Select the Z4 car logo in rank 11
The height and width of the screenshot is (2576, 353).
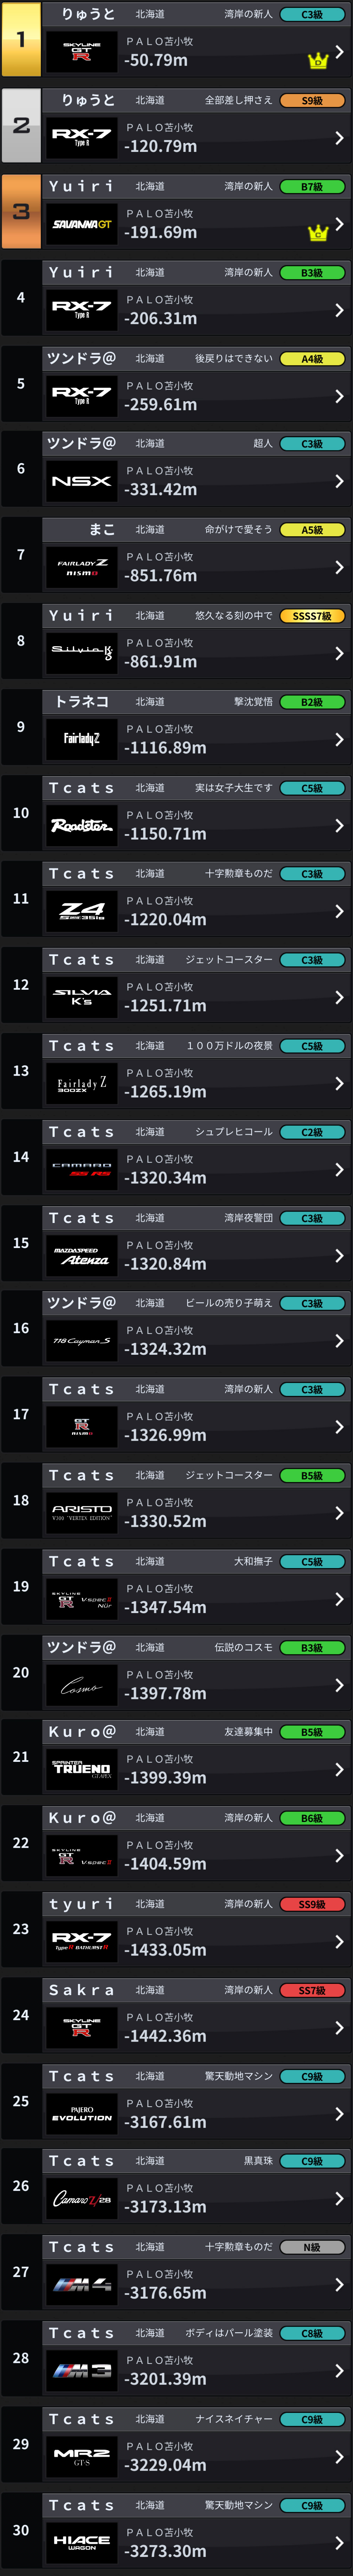point(81,911)
